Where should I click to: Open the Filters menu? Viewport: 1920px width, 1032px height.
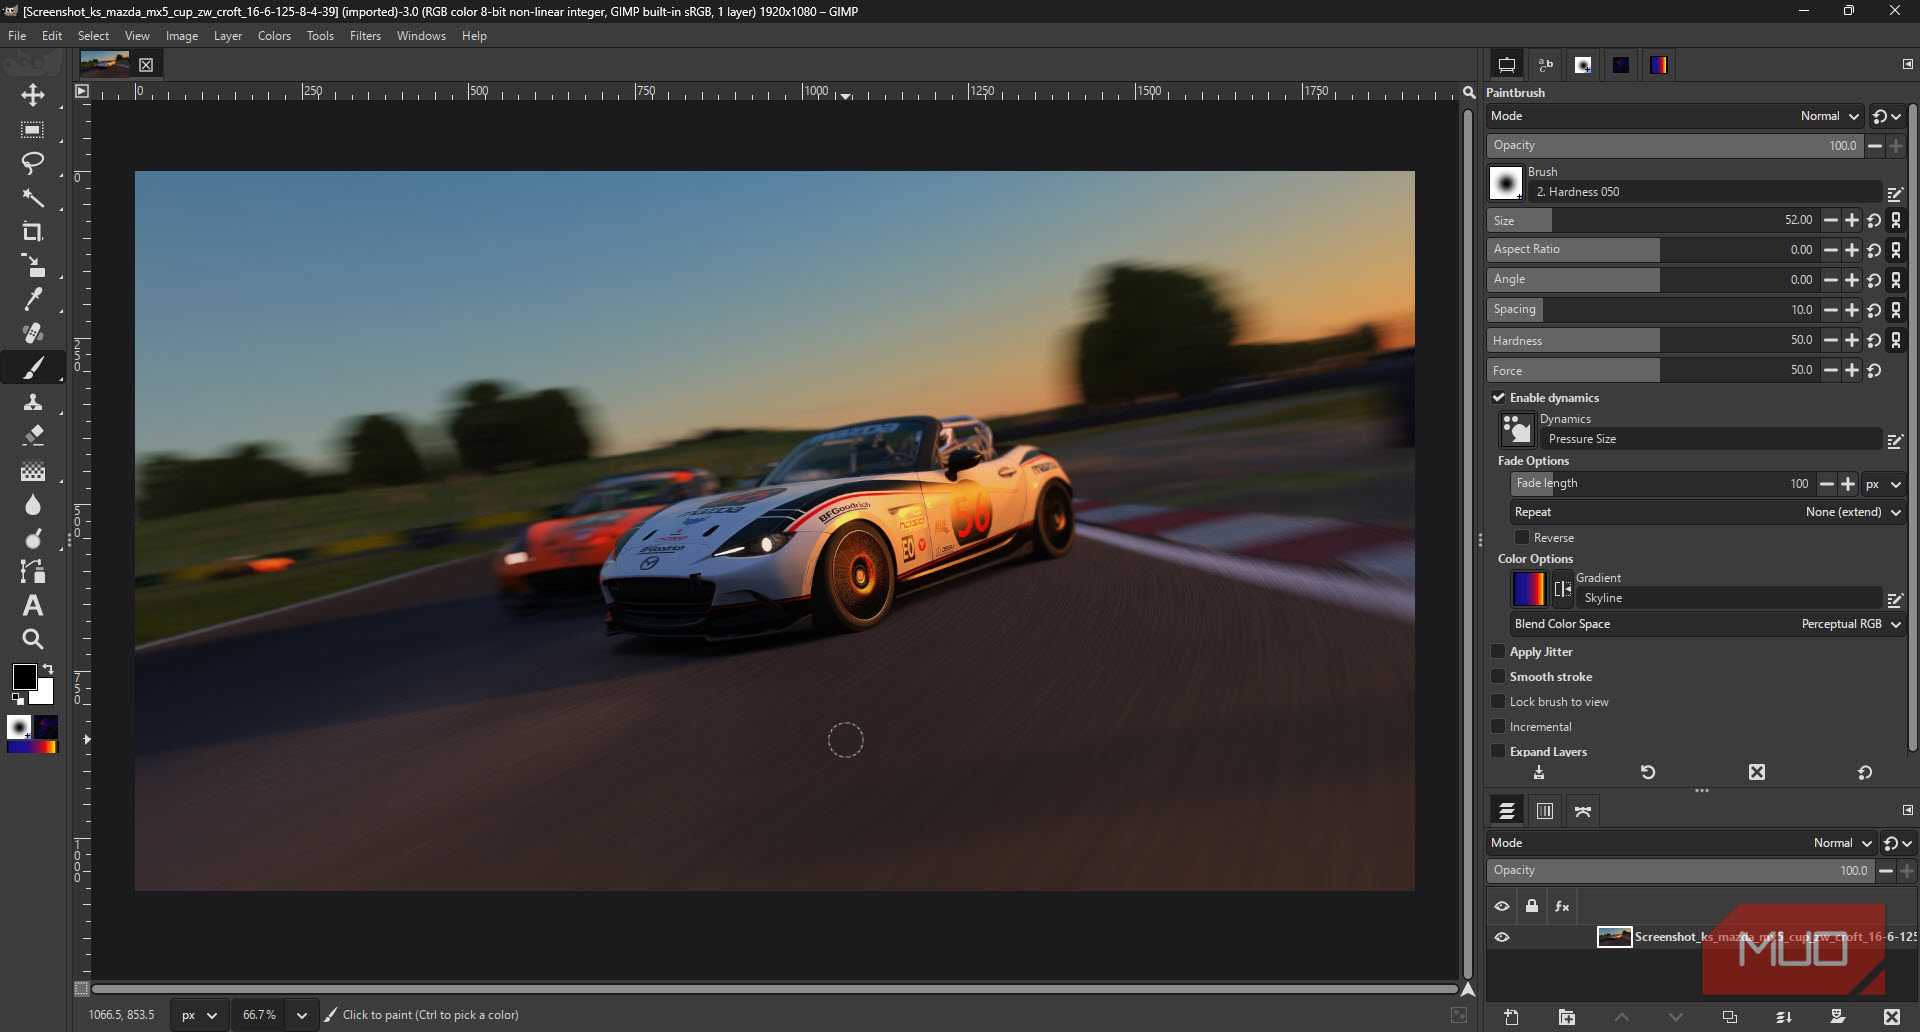click(365, 36)
